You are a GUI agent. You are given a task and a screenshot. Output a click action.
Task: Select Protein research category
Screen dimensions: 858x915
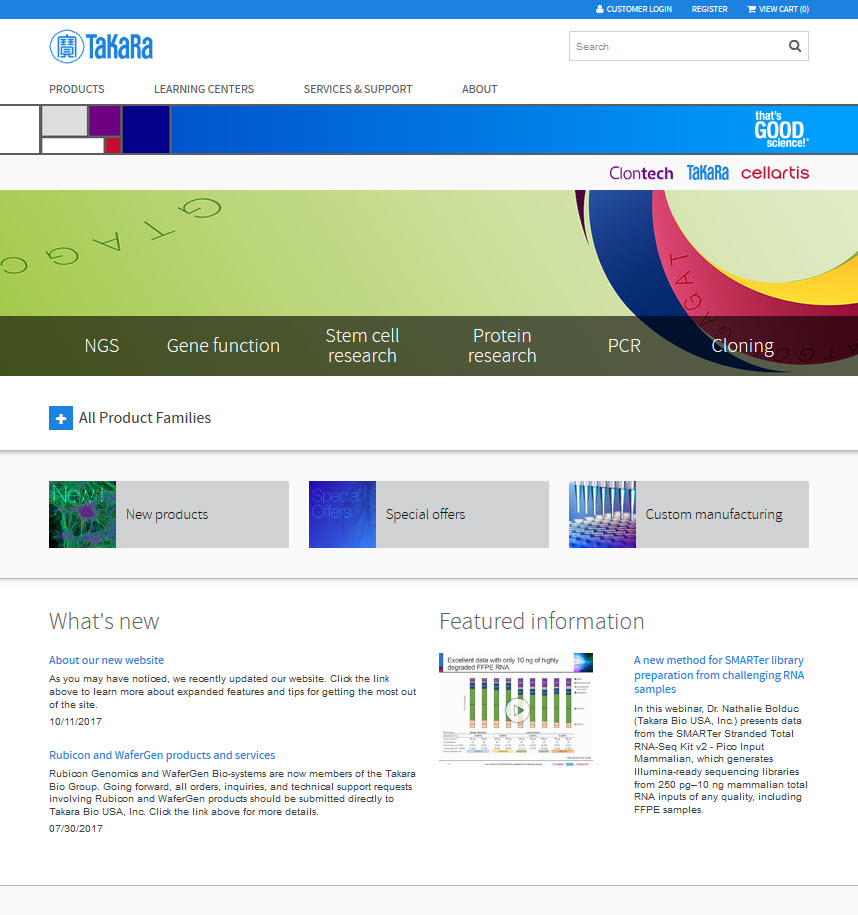click(502, 345)
